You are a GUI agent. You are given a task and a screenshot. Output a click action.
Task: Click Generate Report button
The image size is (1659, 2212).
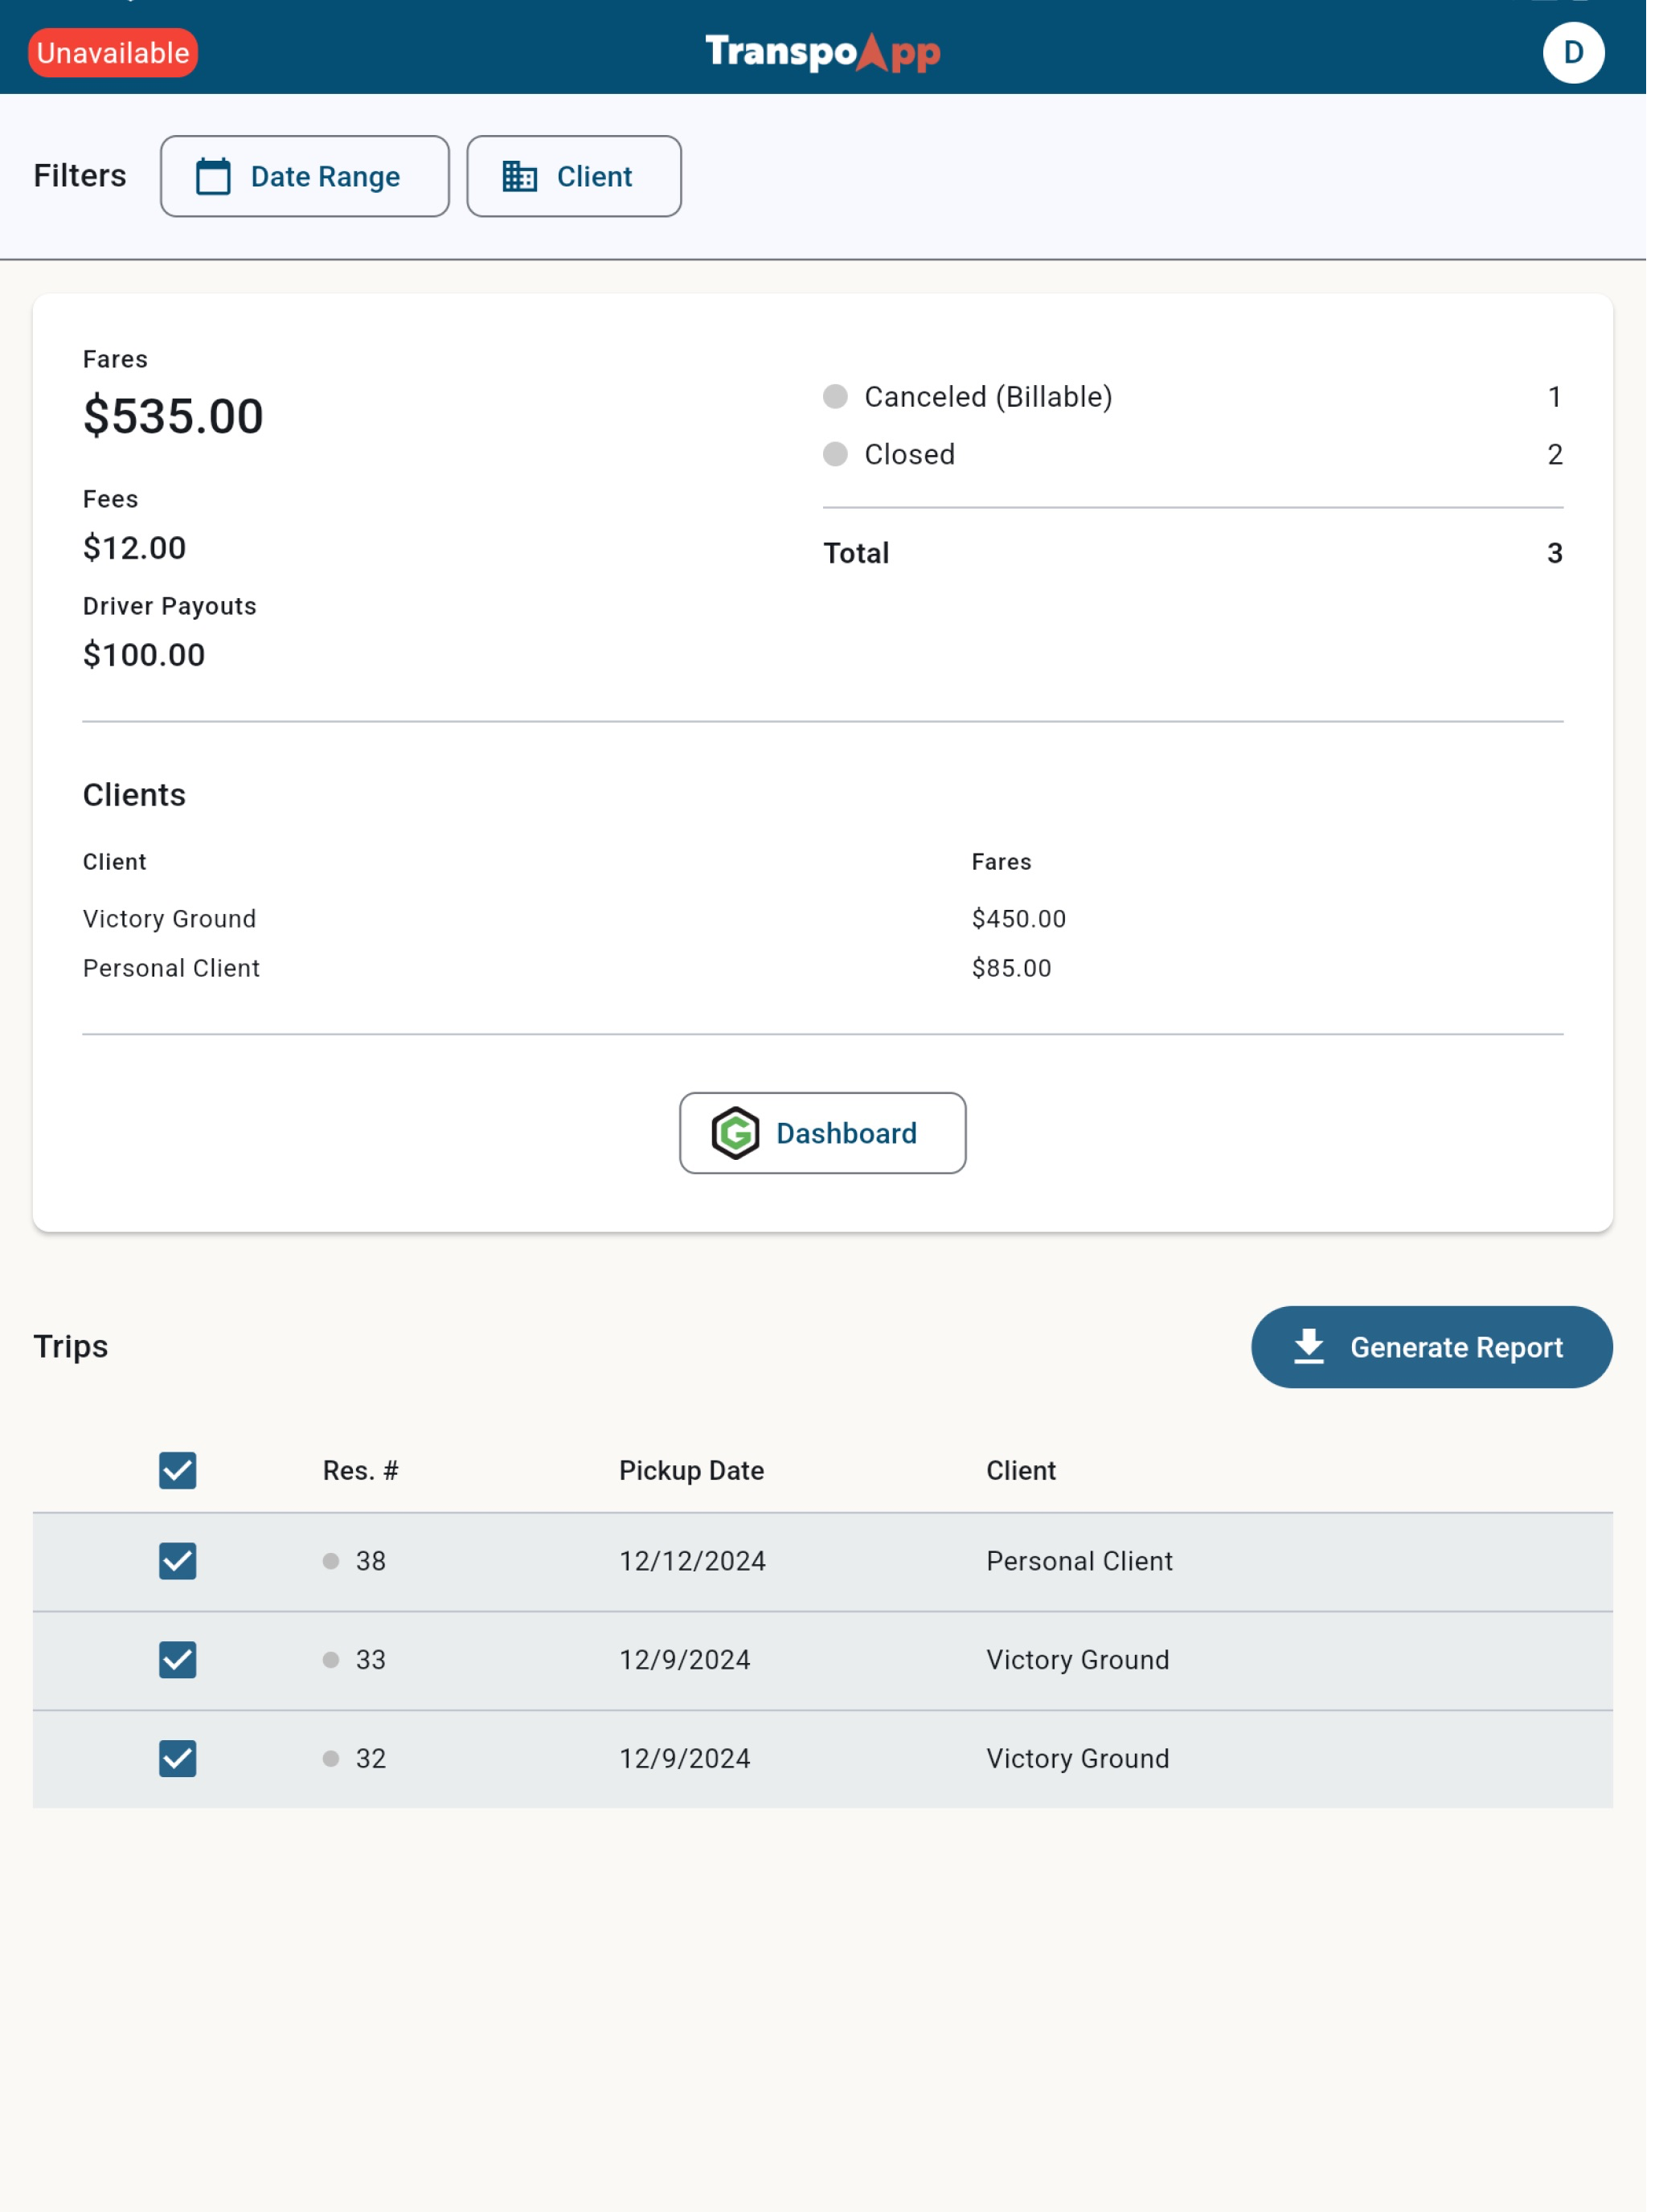click(1431, 1347)
